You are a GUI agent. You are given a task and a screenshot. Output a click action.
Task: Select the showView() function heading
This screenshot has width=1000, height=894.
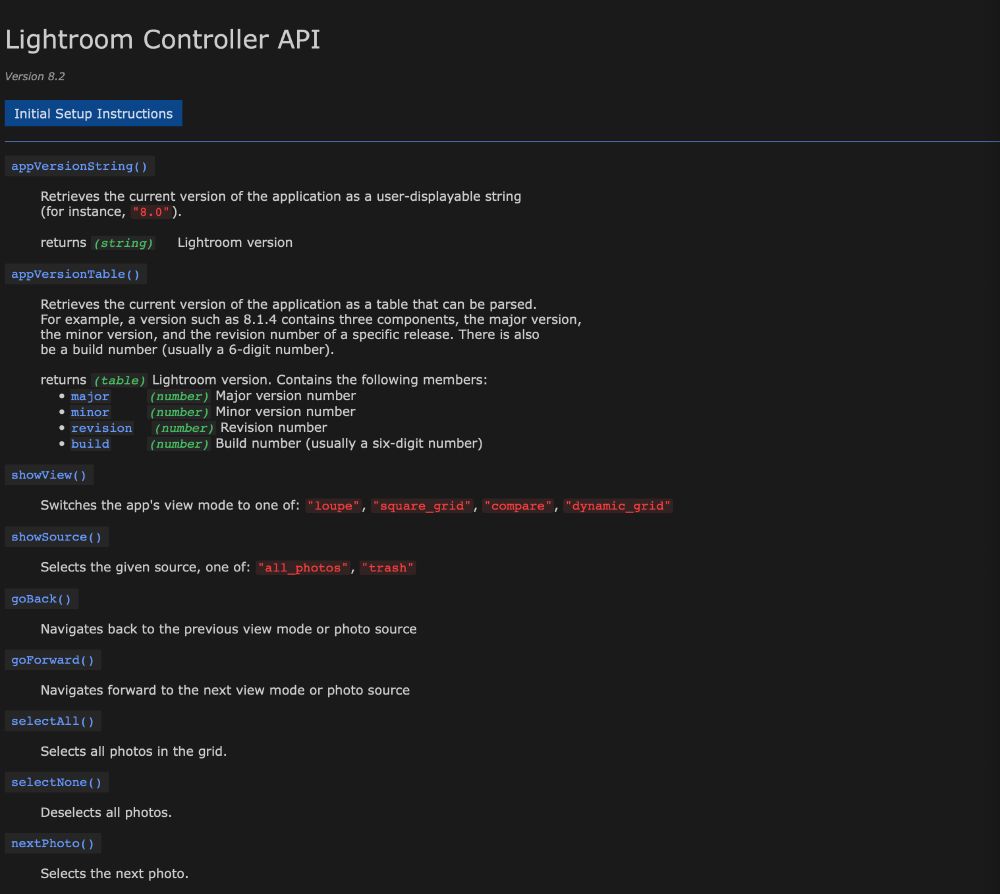(x=48, y=475)
